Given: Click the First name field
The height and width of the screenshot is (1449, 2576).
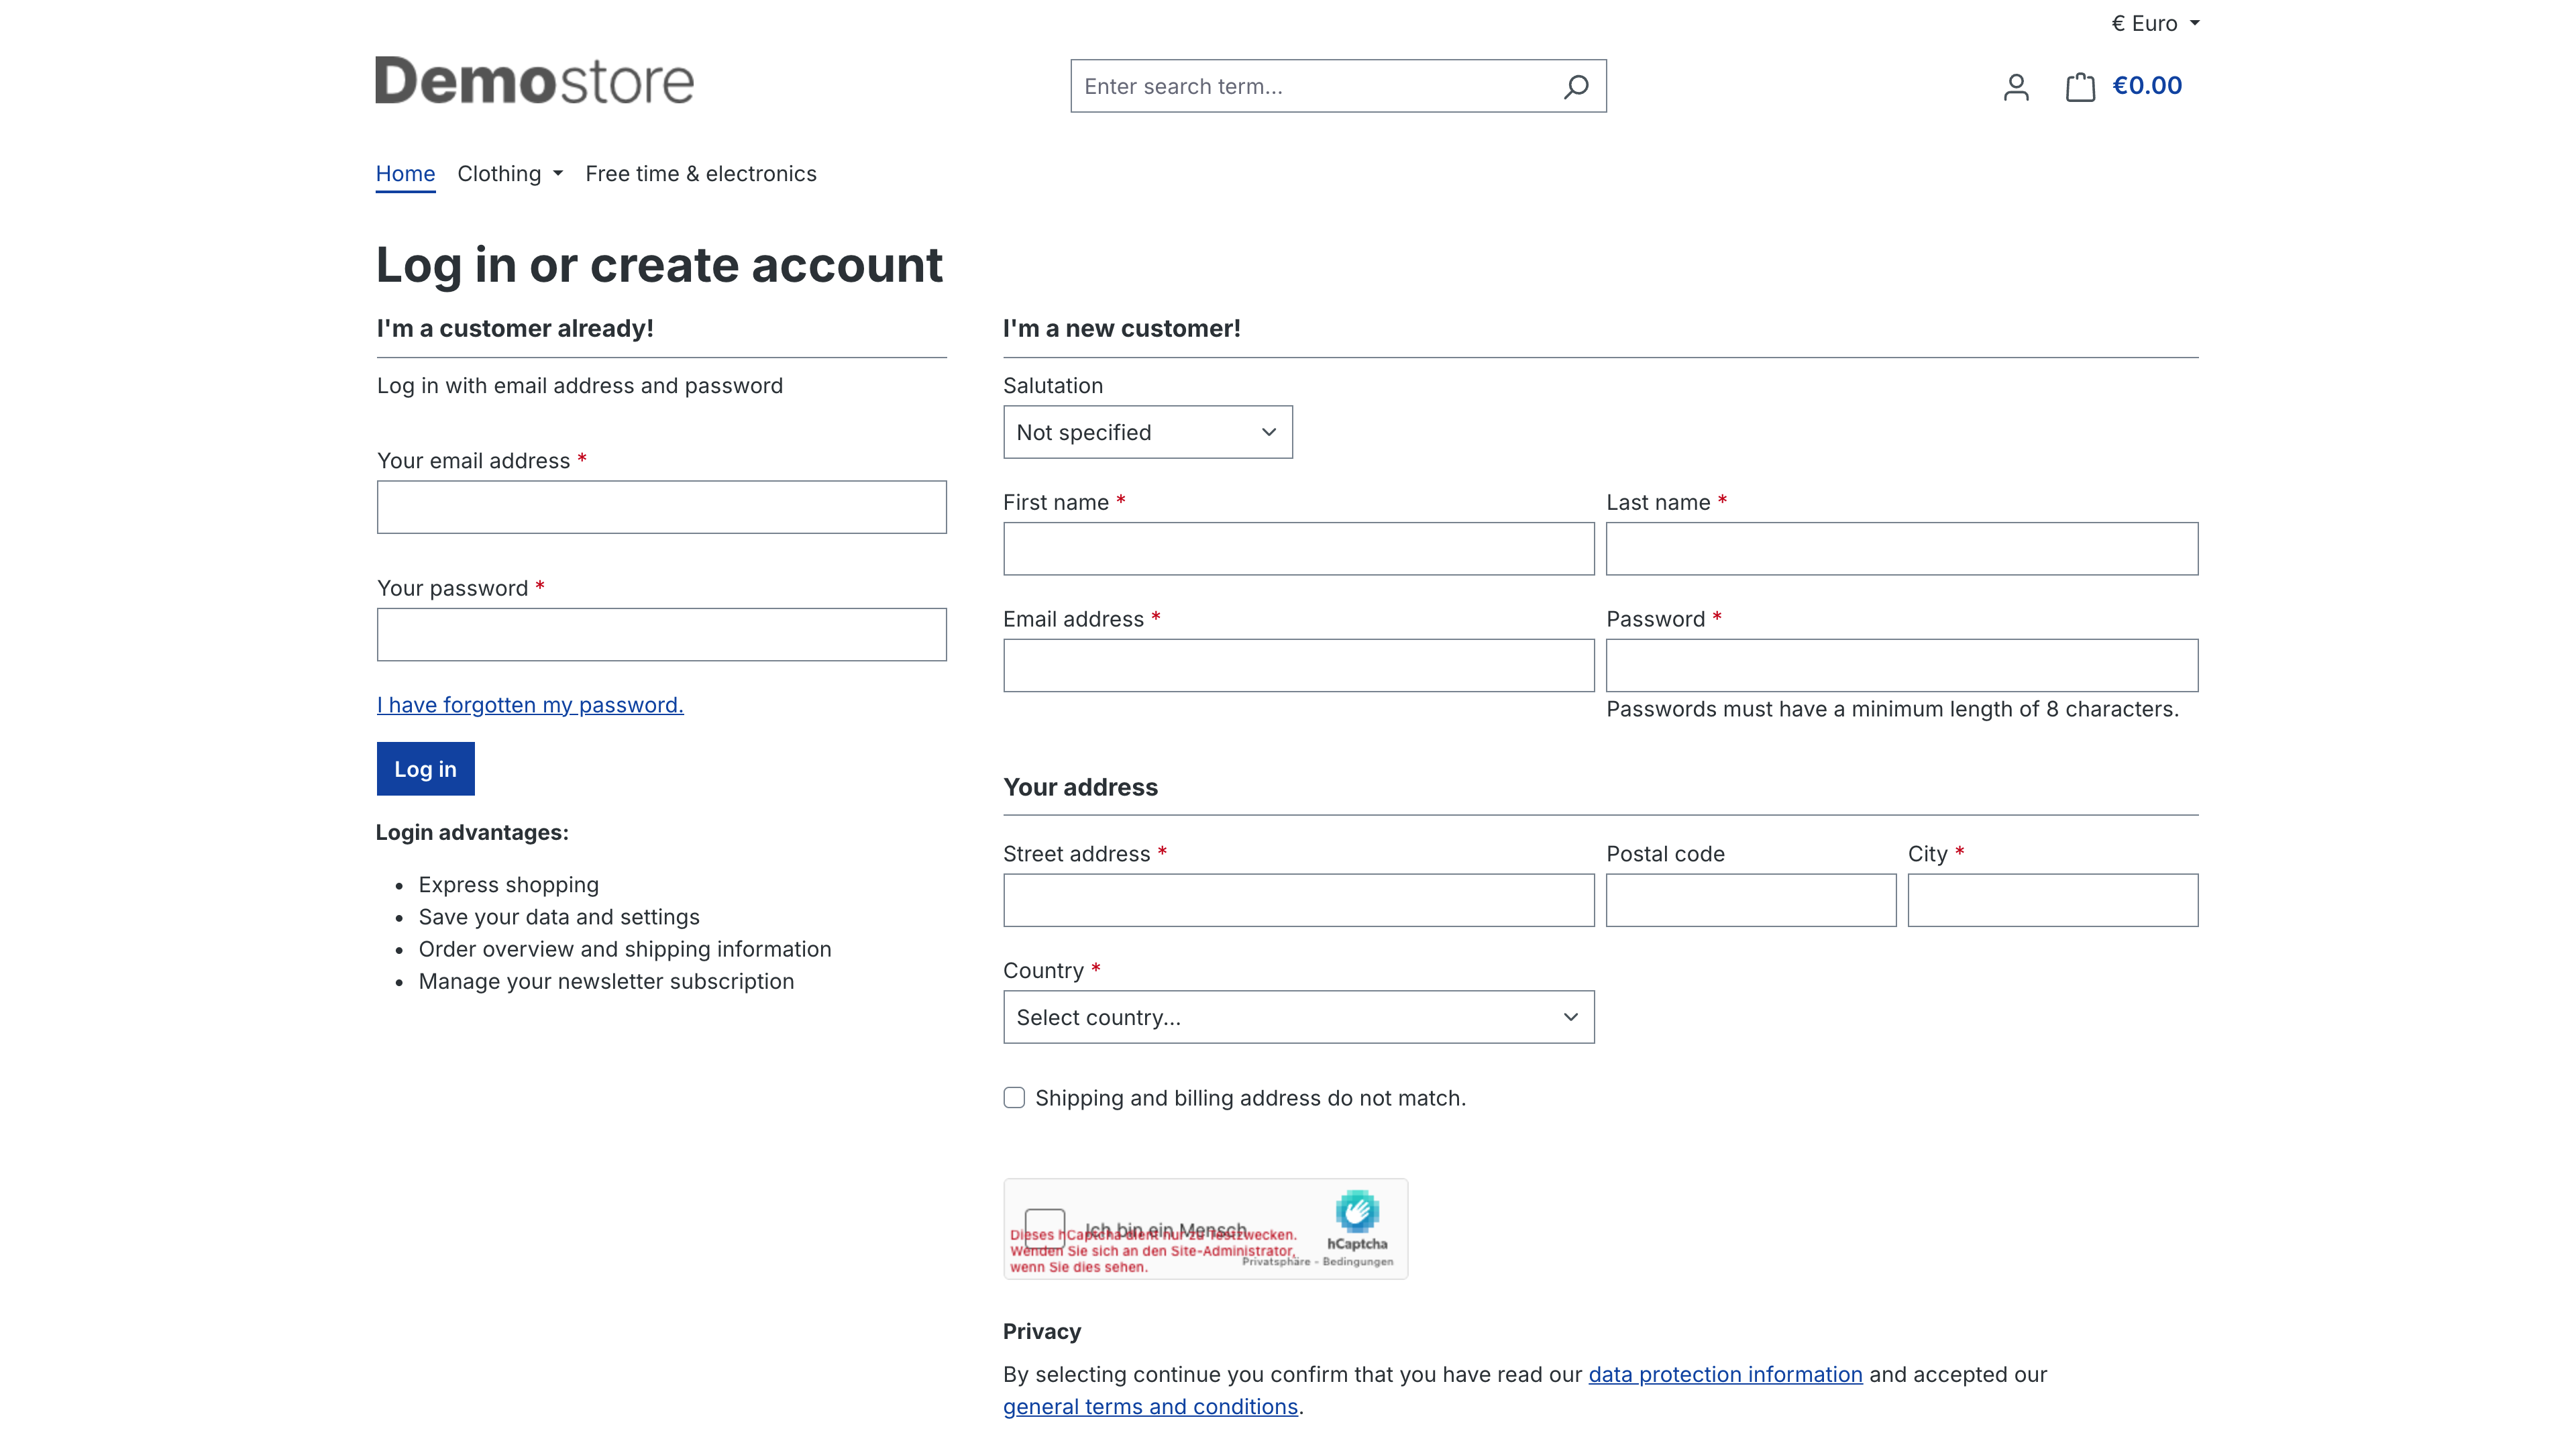Looking at the screenshot, I should tap(1299, 549).
